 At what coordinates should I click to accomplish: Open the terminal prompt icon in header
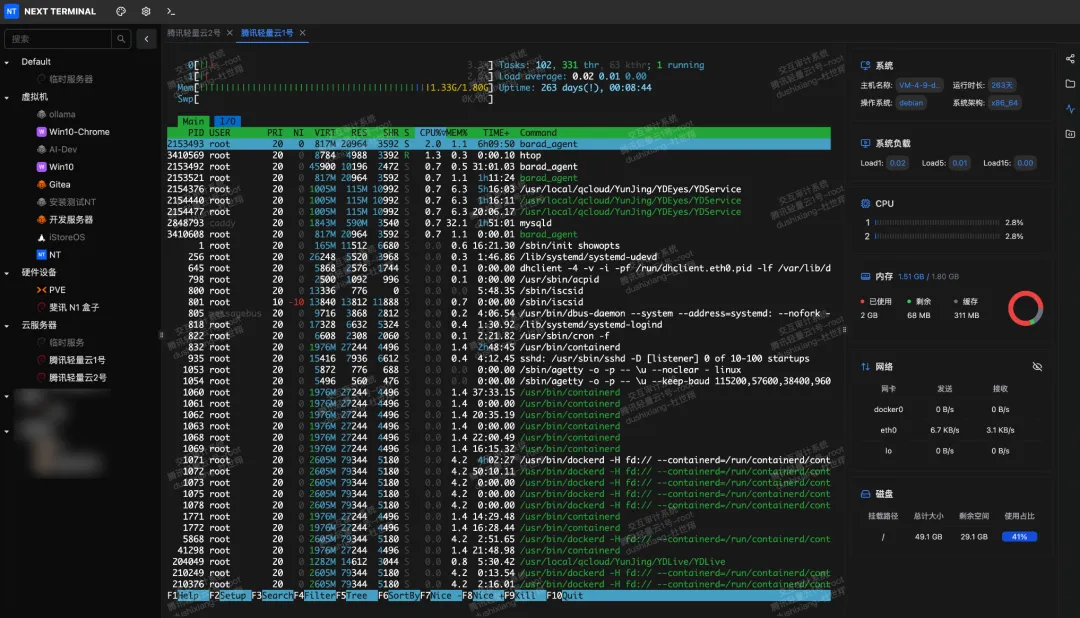171,11
